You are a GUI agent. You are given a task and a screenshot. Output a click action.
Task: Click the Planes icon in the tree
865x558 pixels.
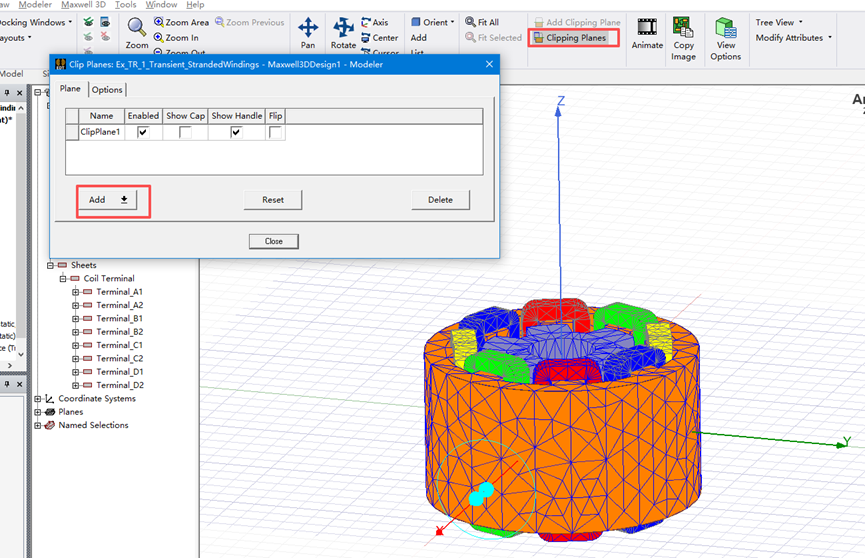(50, 412)
